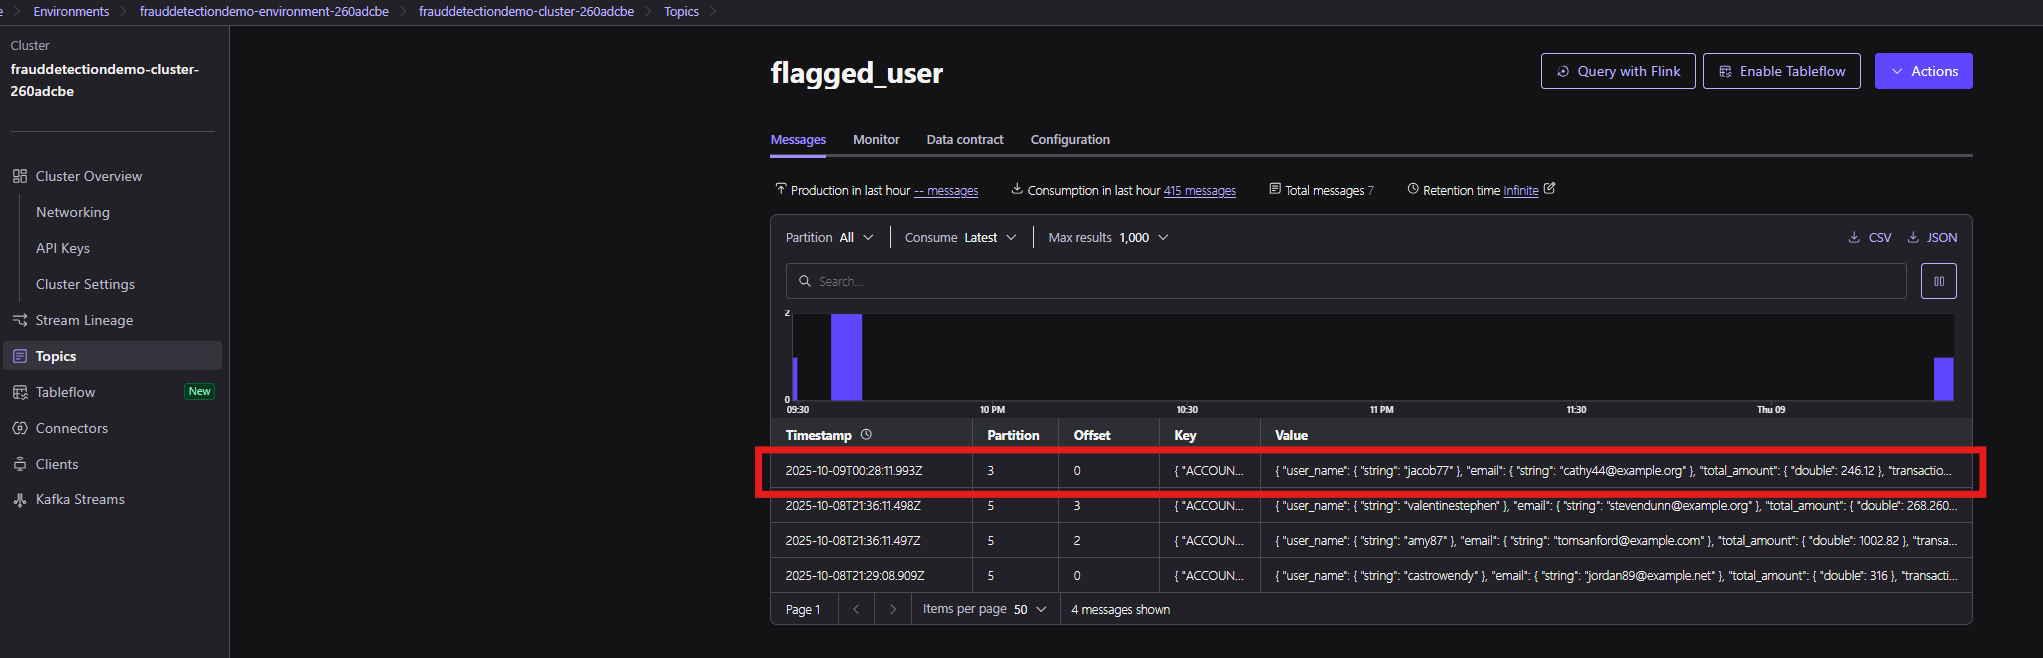The width and height of the screenshot is (2043, 658).
Task: Click the Timestamp format clock icon
Action: (x=866, y=435)
